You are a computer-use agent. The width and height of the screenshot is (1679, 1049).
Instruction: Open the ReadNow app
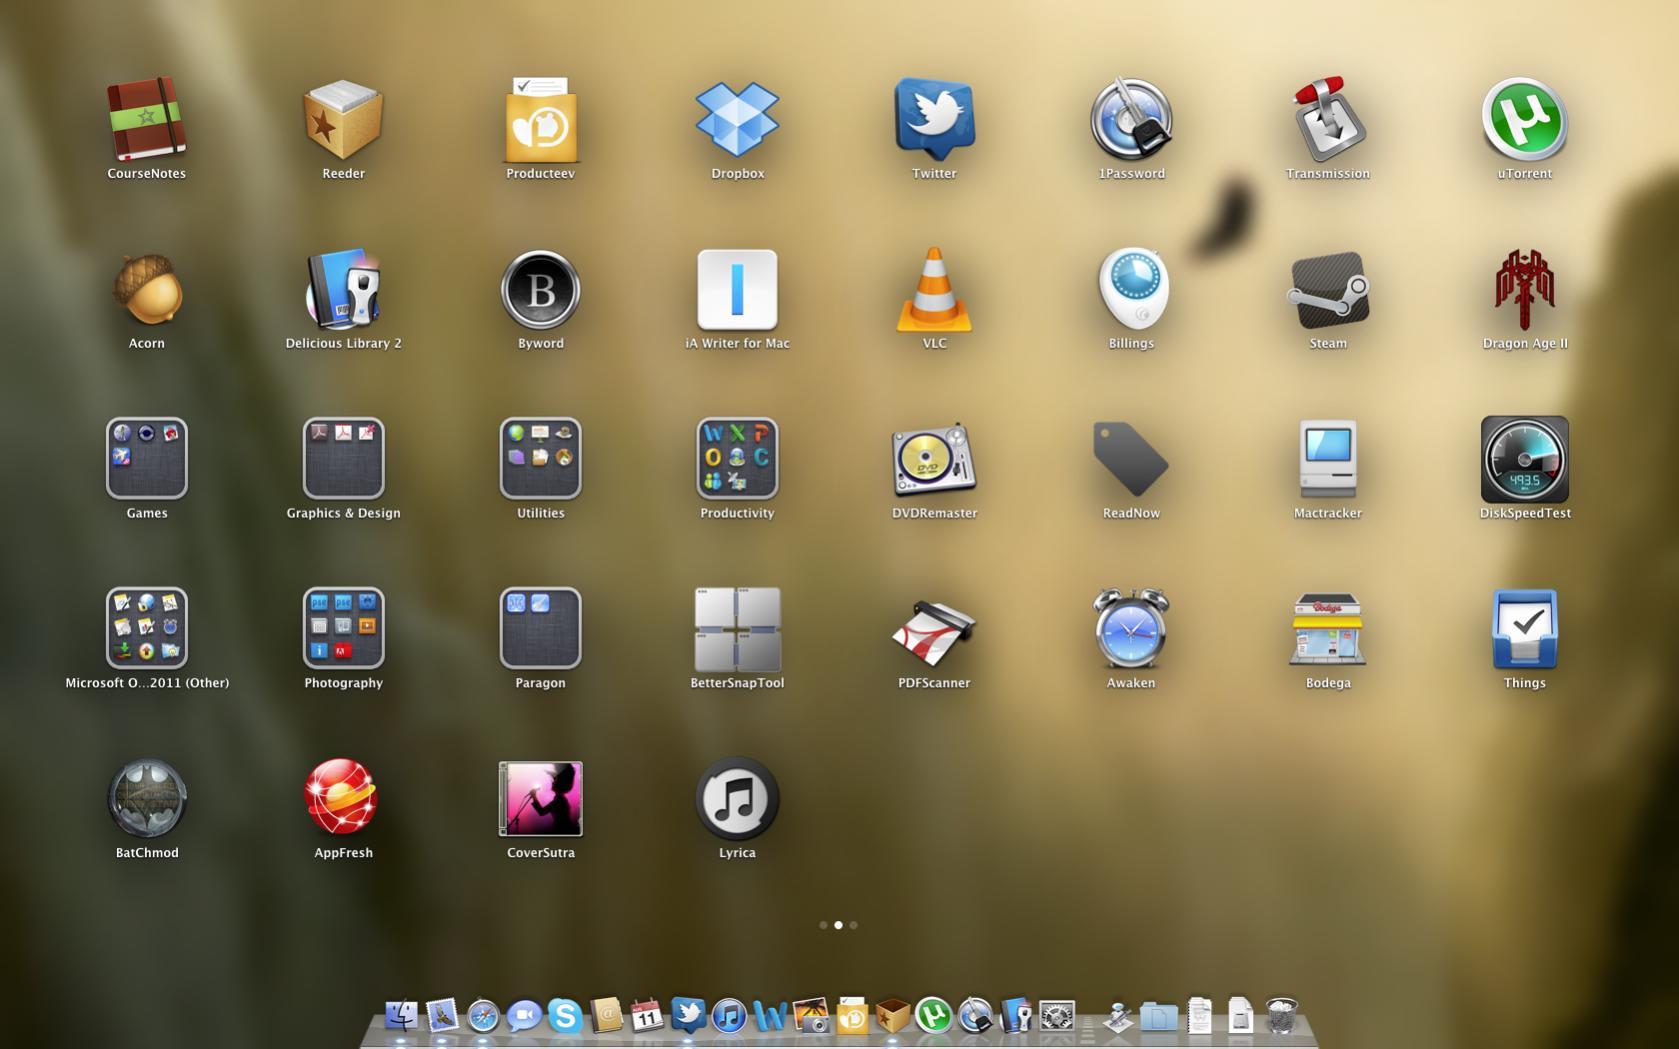(1131, 458)
